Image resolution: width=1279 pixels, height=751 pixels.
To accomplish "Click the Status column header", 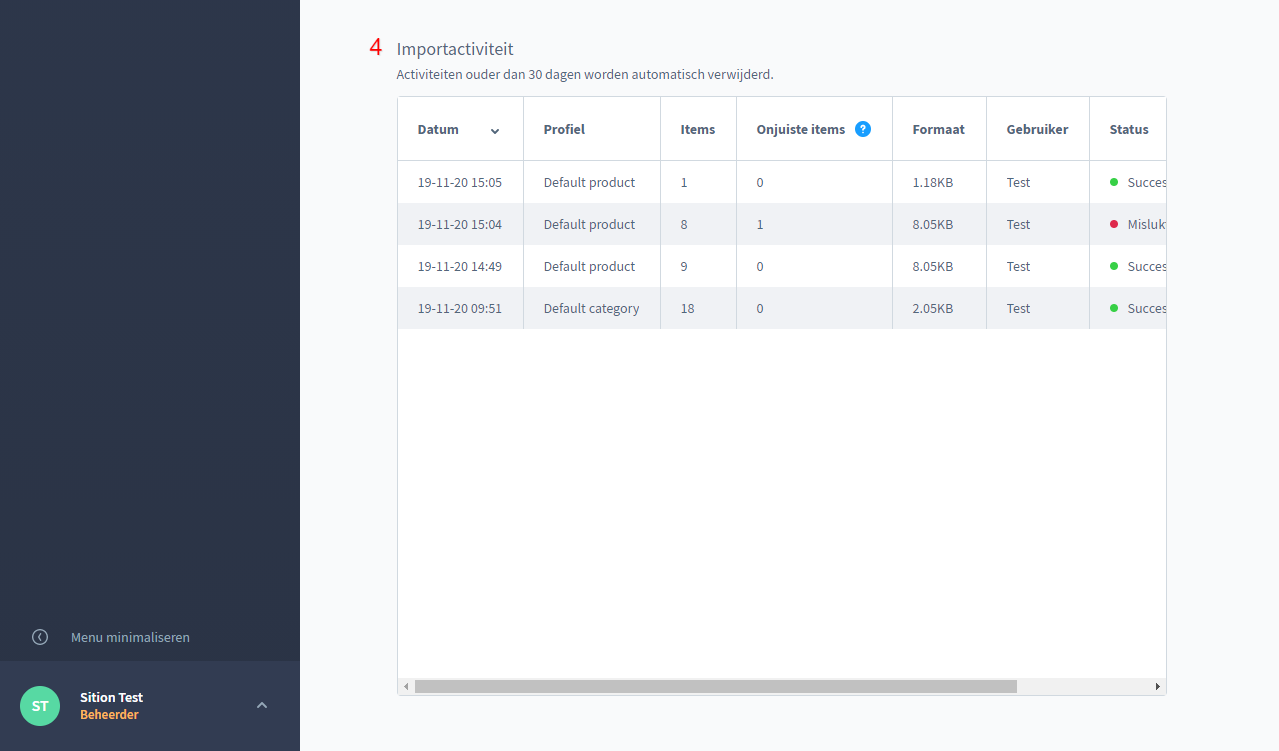I will tap(1128, 129).
